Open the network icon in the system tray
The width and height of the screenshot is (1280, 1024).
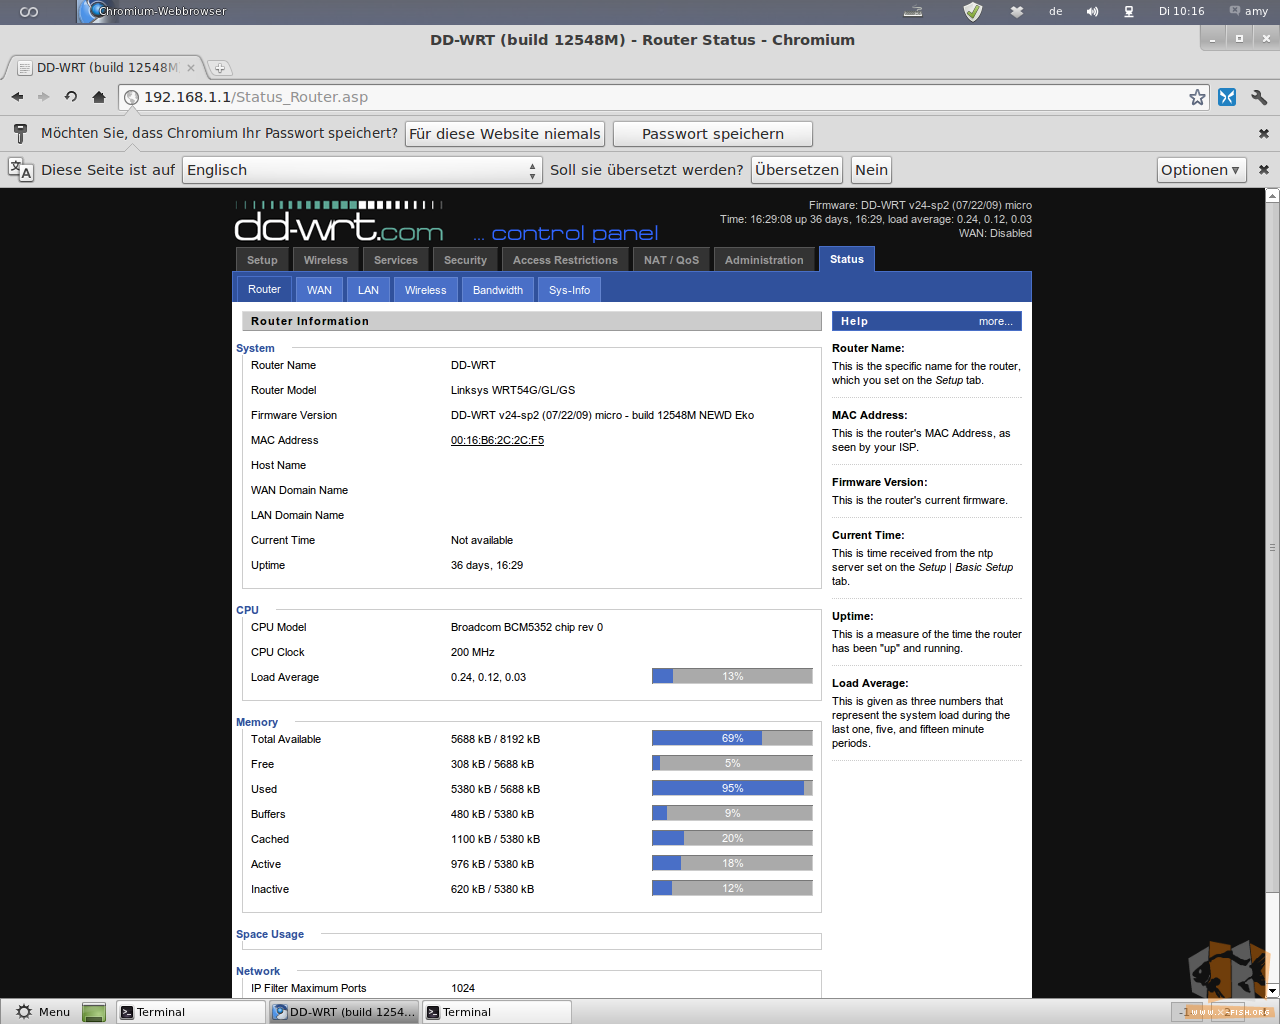pyautogui.click(x=1129, y=11)
